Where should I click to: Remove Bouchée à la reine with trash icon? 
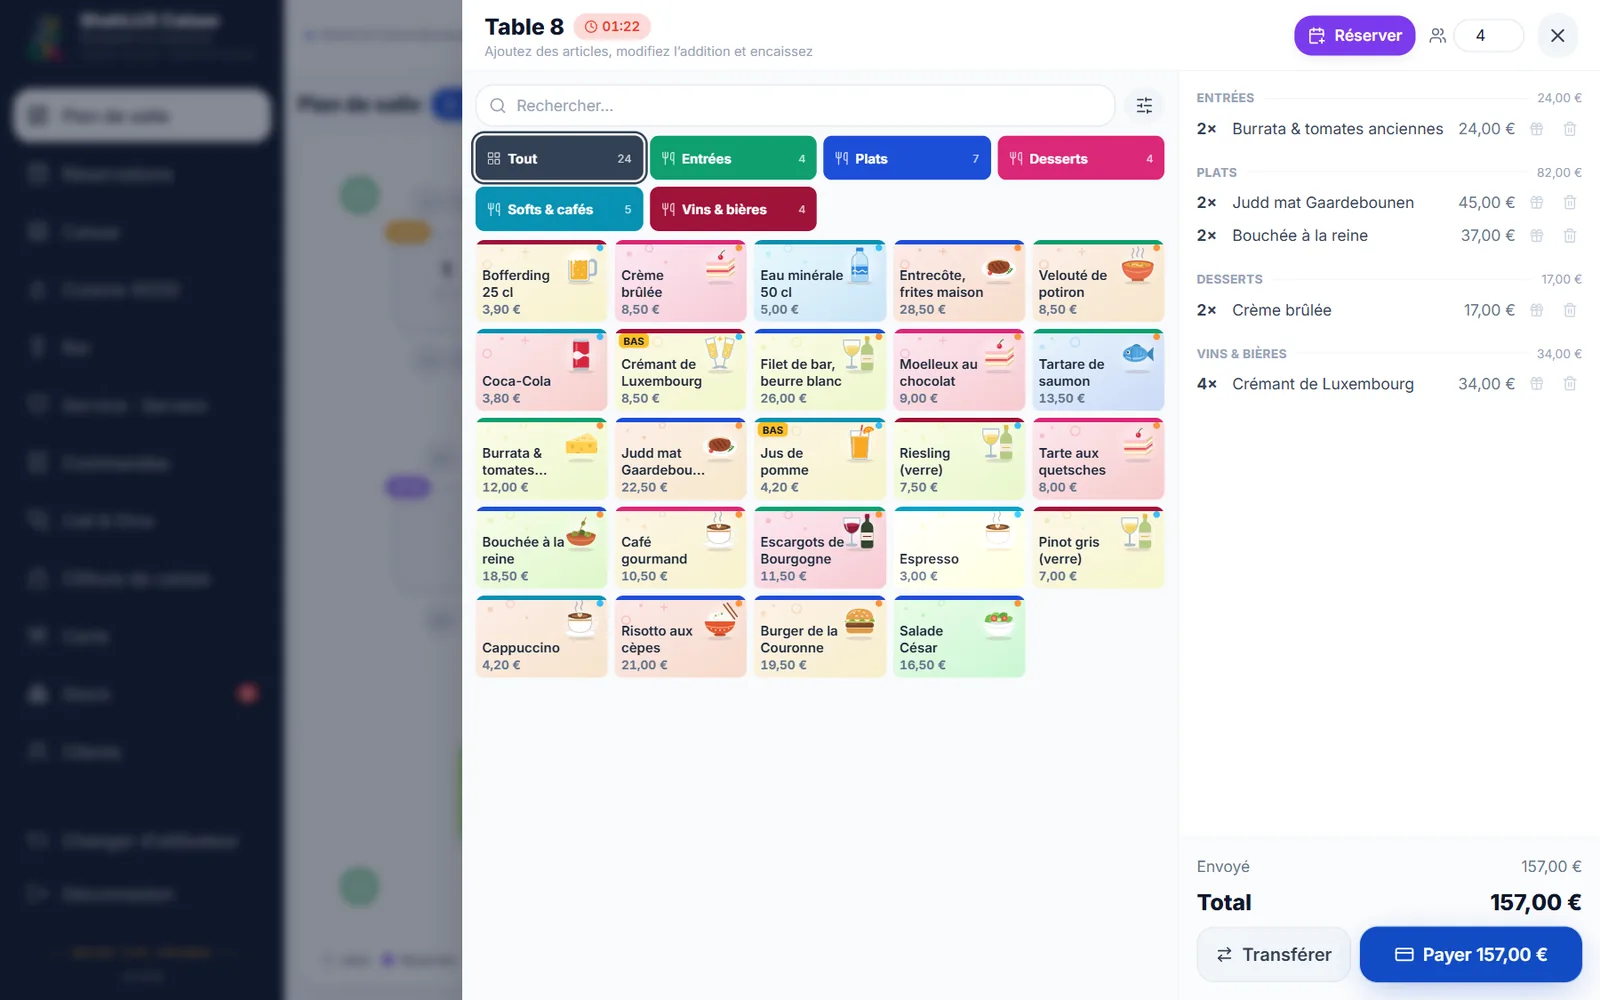tap(1570, 236)
